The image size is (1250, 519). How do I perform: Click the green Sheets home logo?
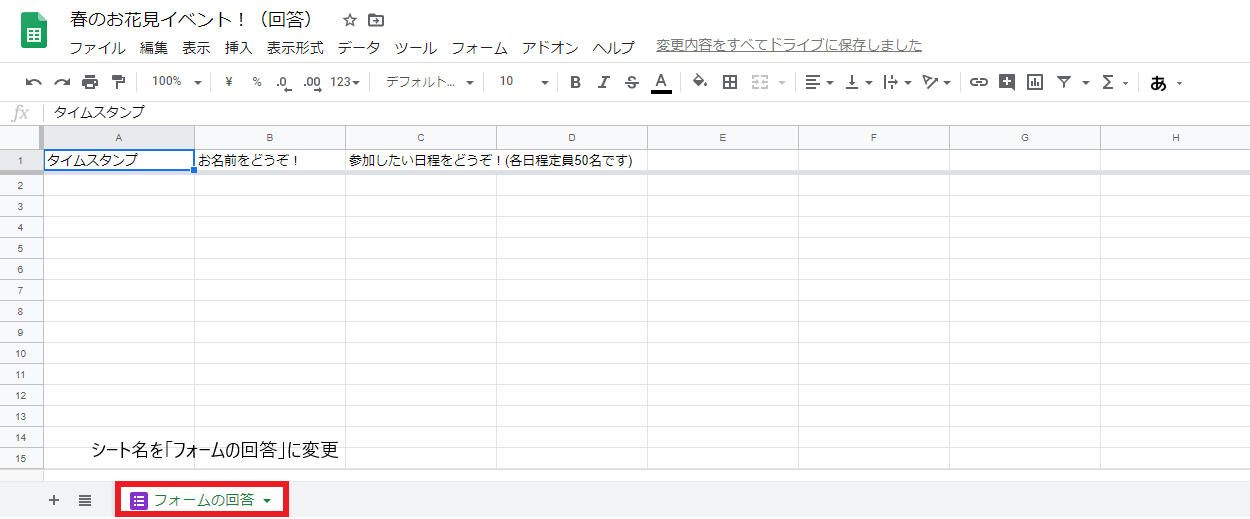35,31
